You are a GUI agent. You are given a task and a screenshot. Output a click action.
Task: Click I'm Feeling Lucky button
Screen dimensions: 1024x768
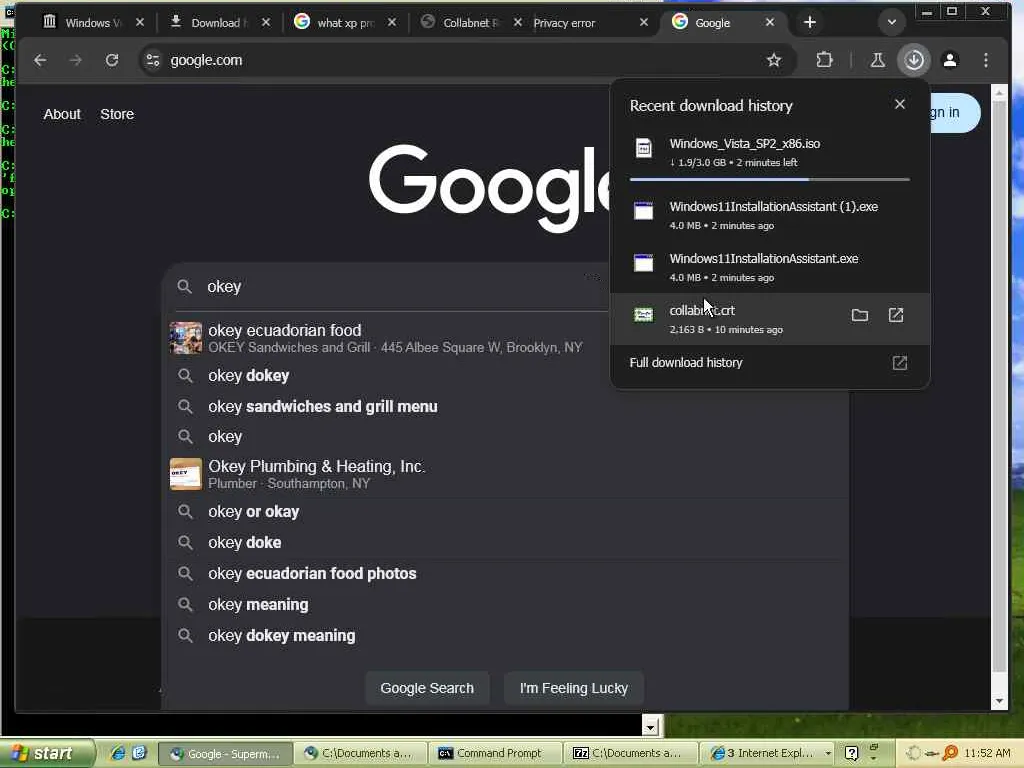(x=573, y=688)
